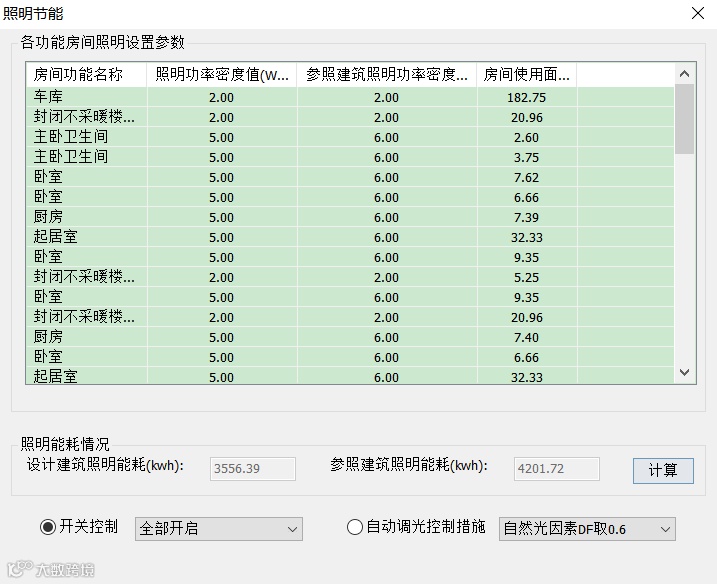This screenshot has height=584, width=717.
Task: Click the 设计建筑照明能耗 field showing 3556.39
Action: tap(253, 469)
